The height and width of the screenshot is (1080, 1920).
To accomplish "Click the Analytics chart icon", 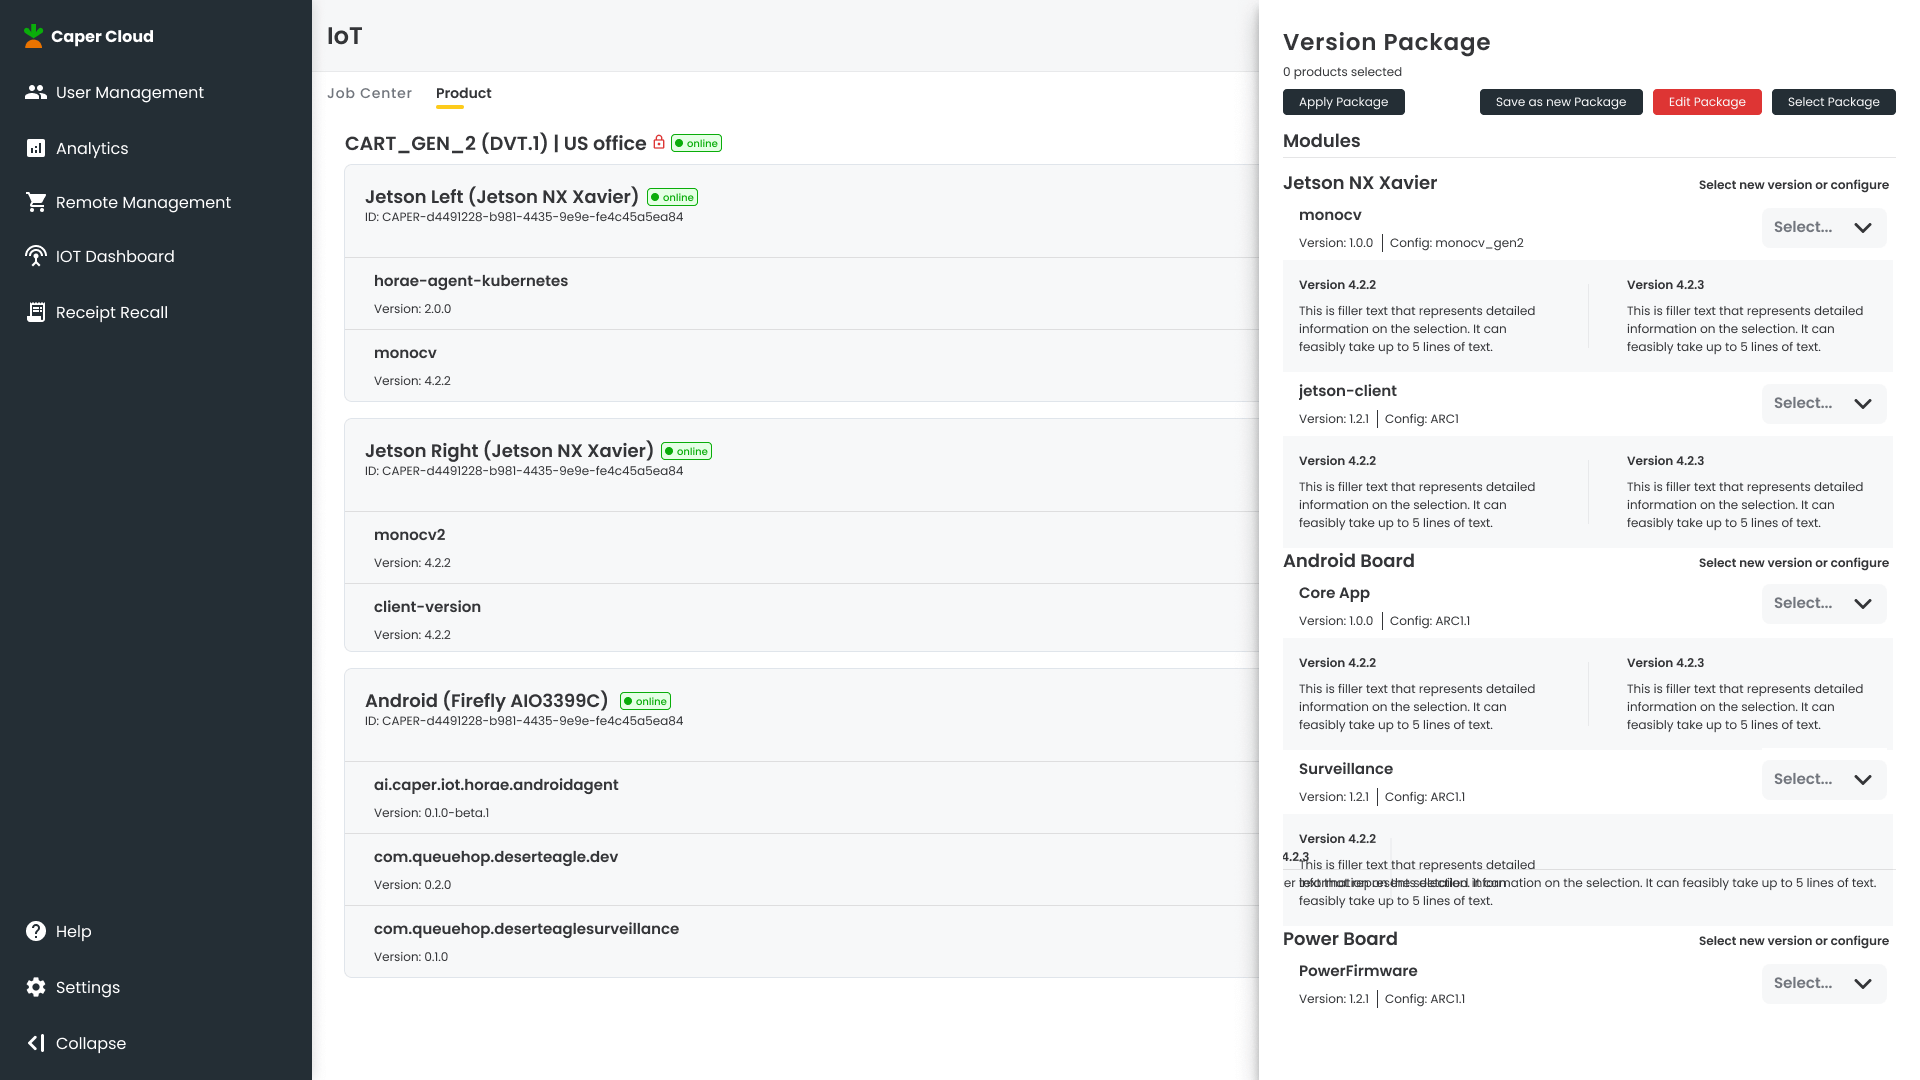I will pyautogui.click(x=36, y=148).
